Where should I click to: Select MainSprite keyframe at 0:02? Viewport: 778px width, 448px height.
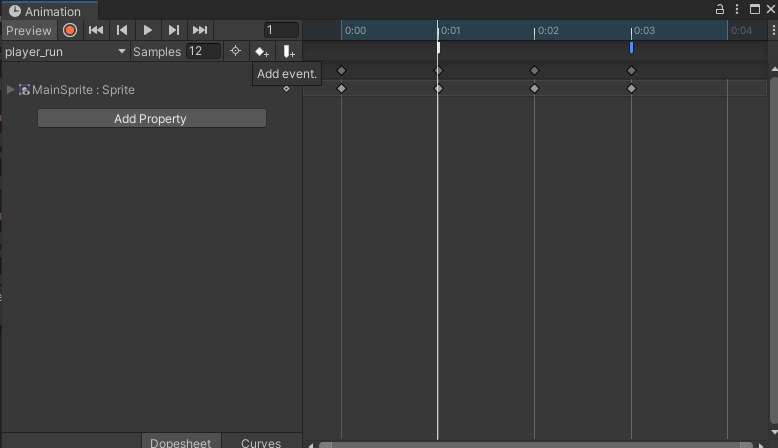[x=534, y=89]
